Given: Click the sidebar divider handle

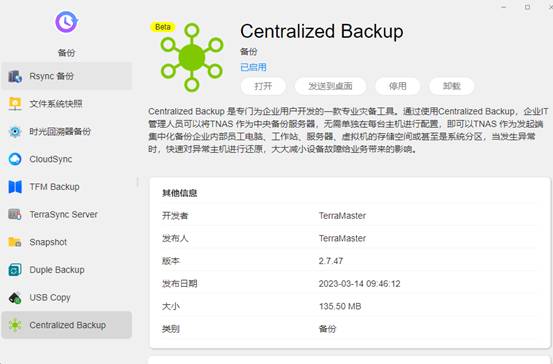Looking at the screenshot, I should coord(137,182).
